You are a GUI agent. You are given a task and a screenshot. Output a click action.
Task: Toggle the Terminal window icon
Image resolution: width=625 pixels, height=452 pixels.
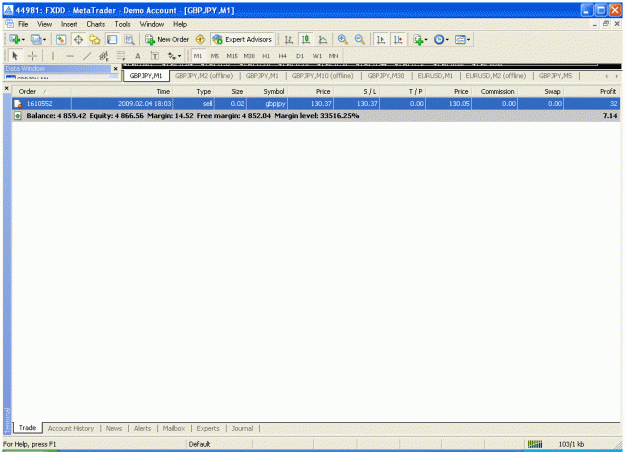point(112,39)
